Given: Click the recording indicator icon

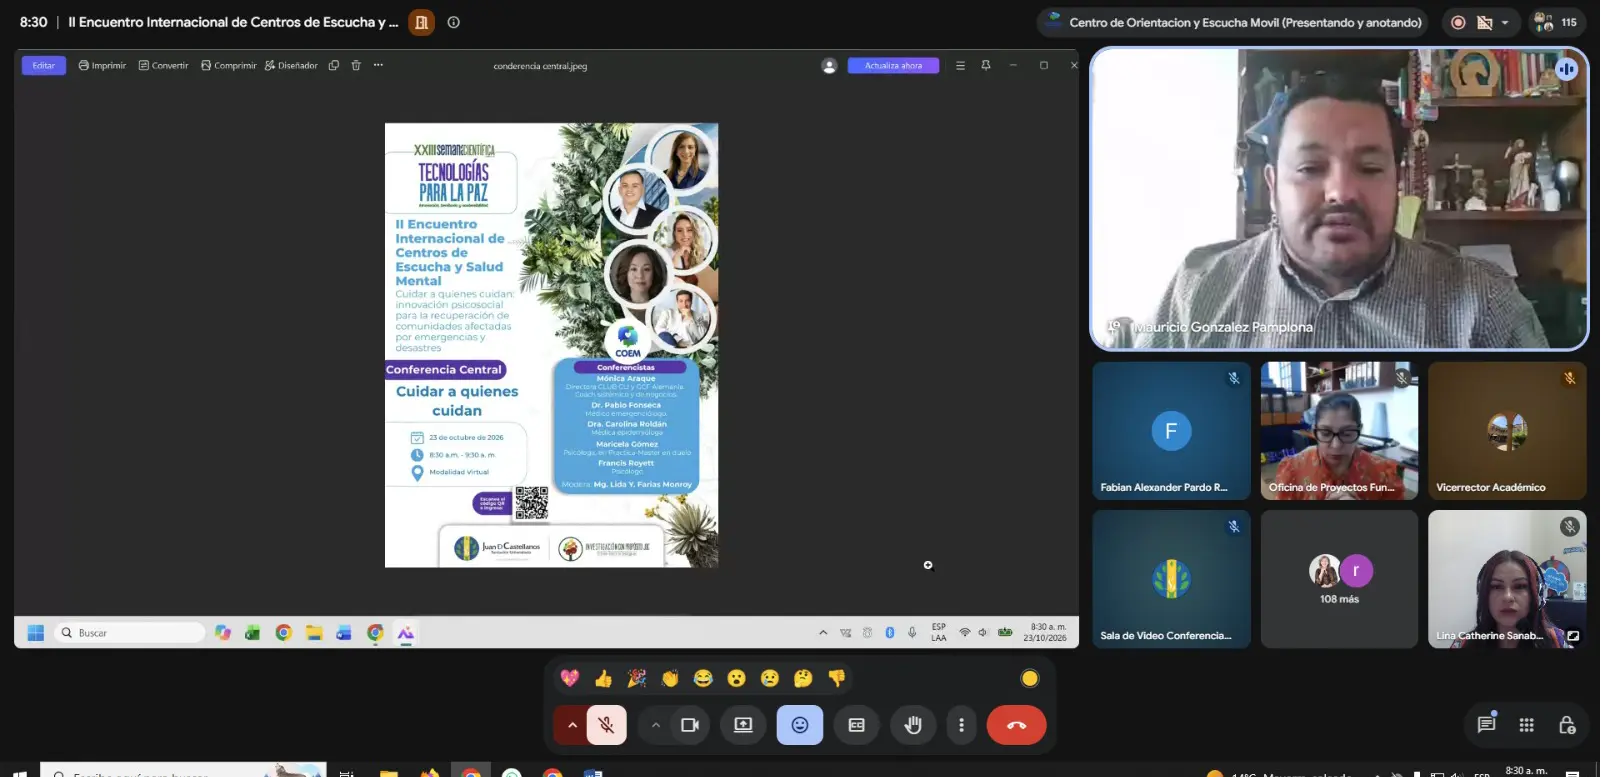Looking at the screenshot, I should [x=1458, y=22].
